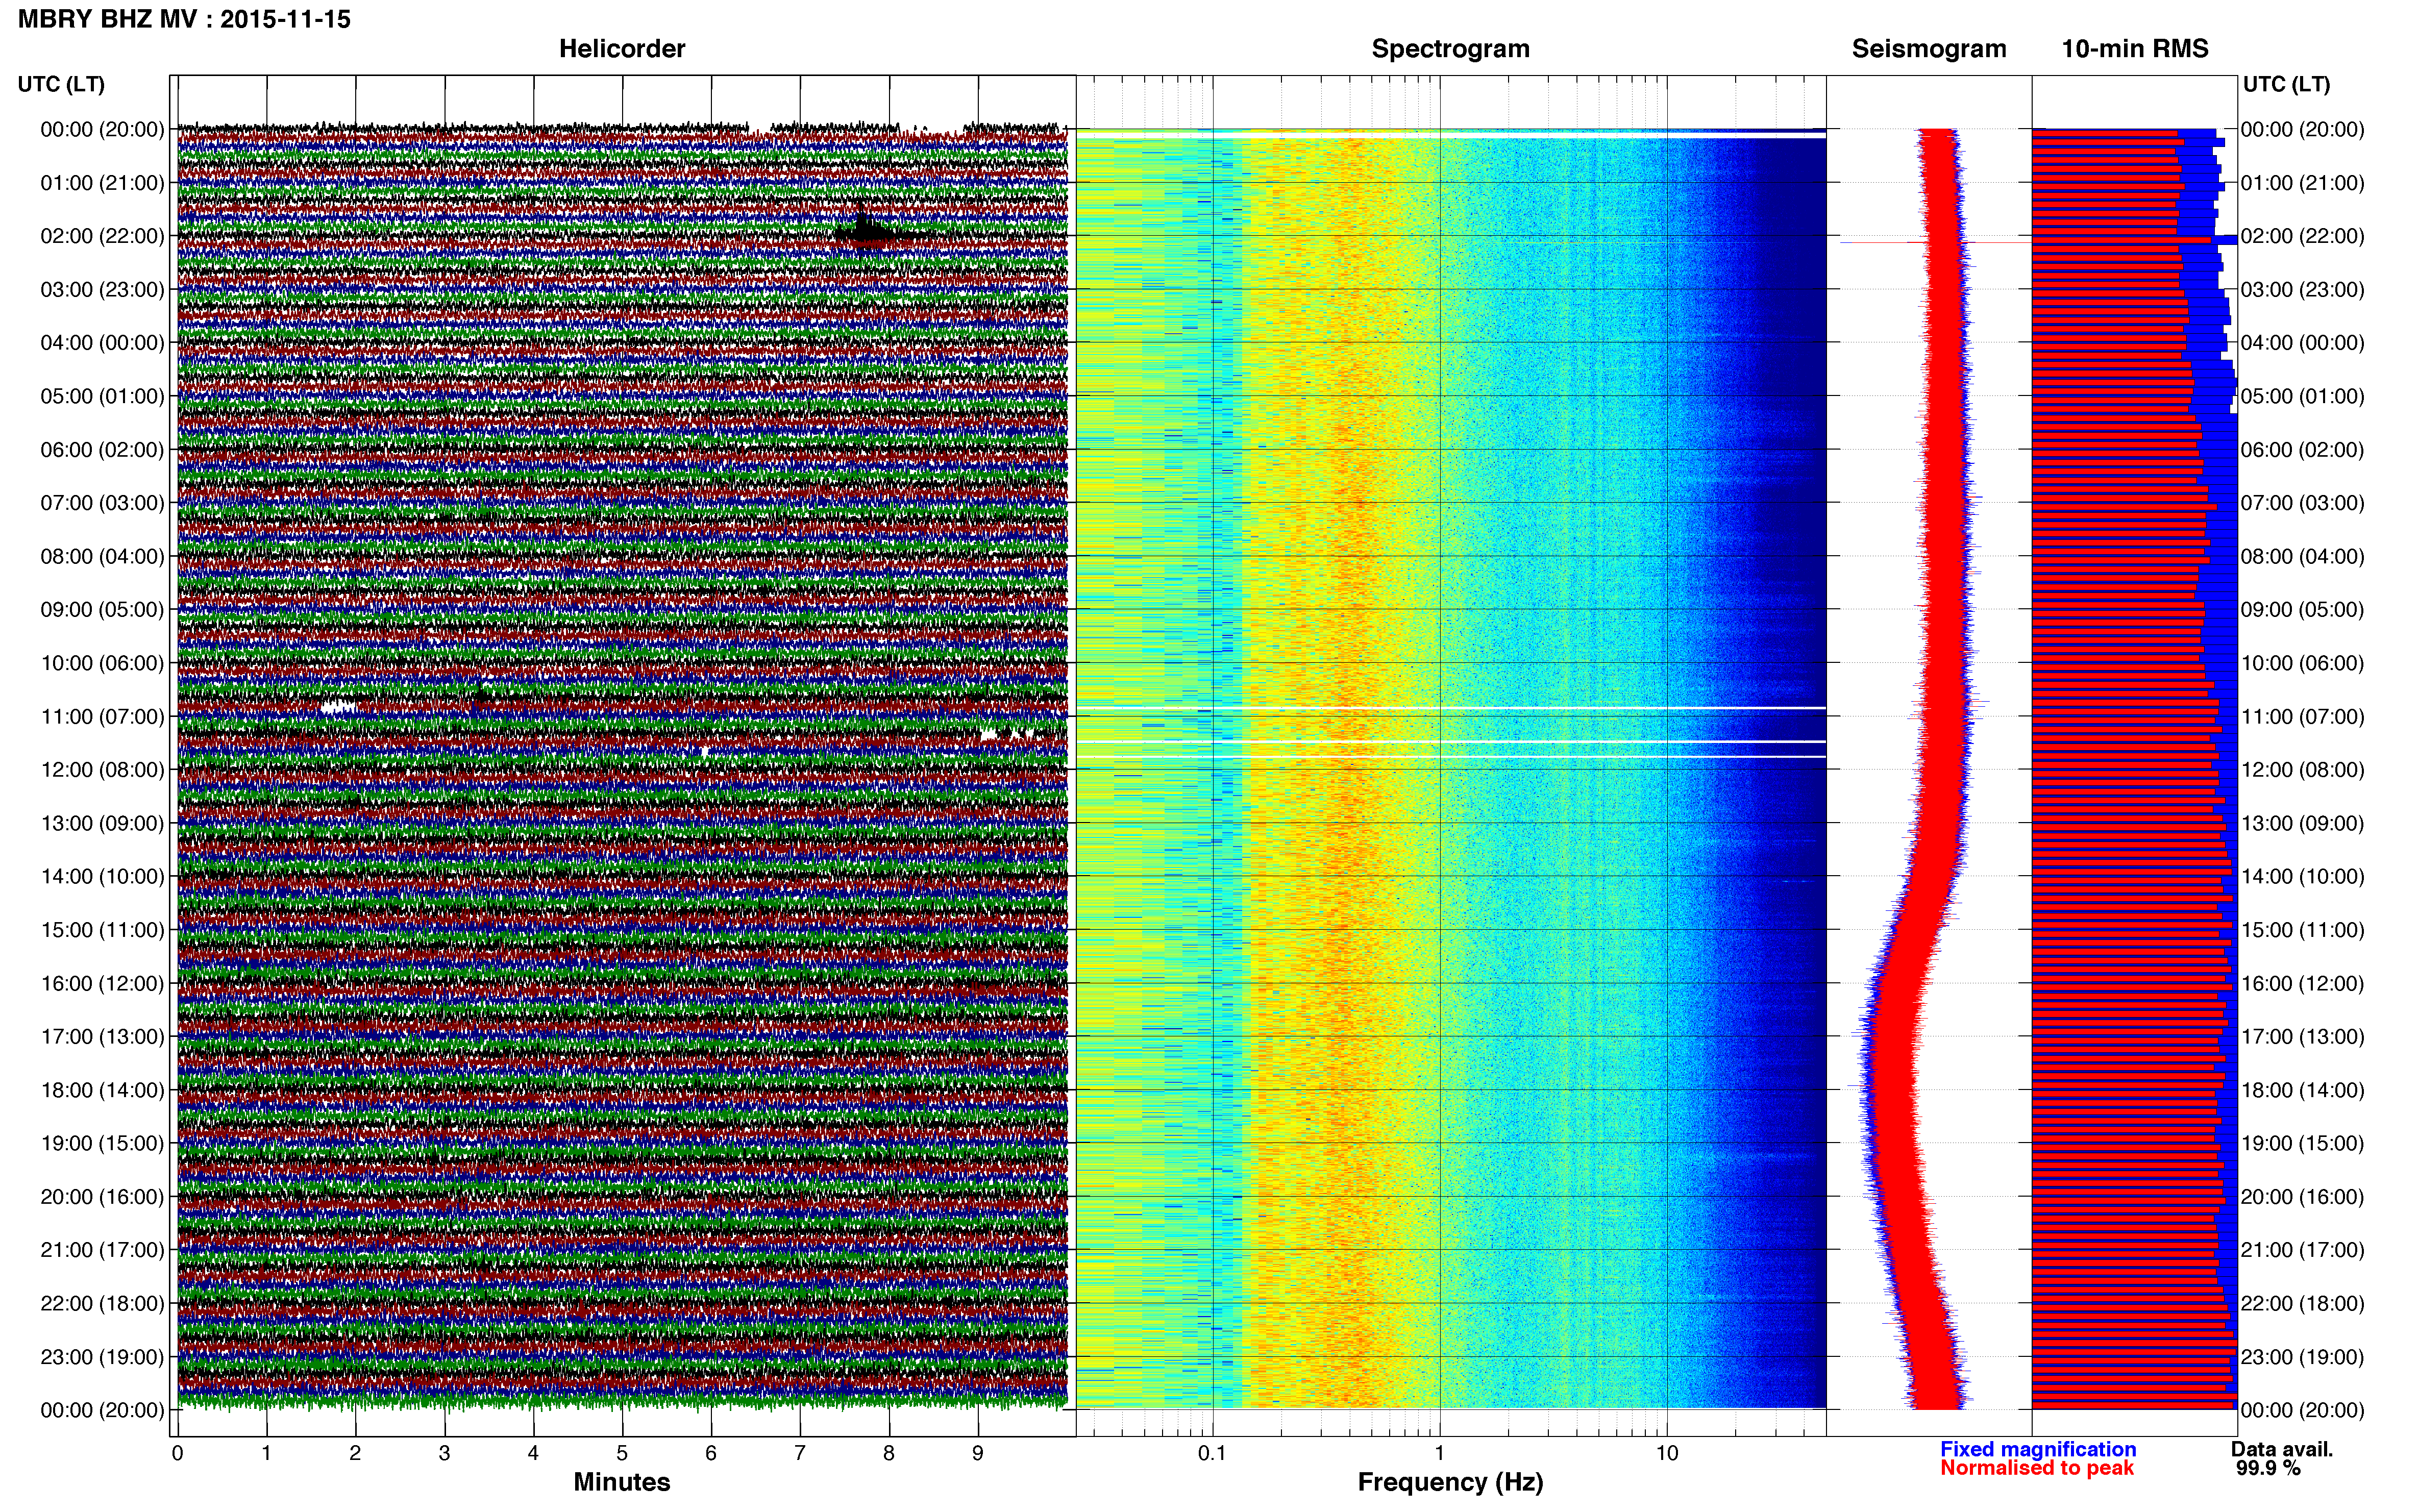Image resolution: width=2419 pixels, height=1512 pixels.
Task: Click the Minutes axis label
Action: point(622,1482)
